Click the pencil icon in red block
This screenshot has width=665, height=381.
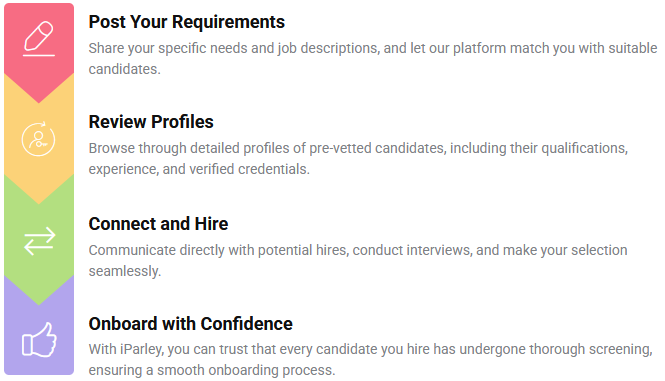(x=39, y=38)
